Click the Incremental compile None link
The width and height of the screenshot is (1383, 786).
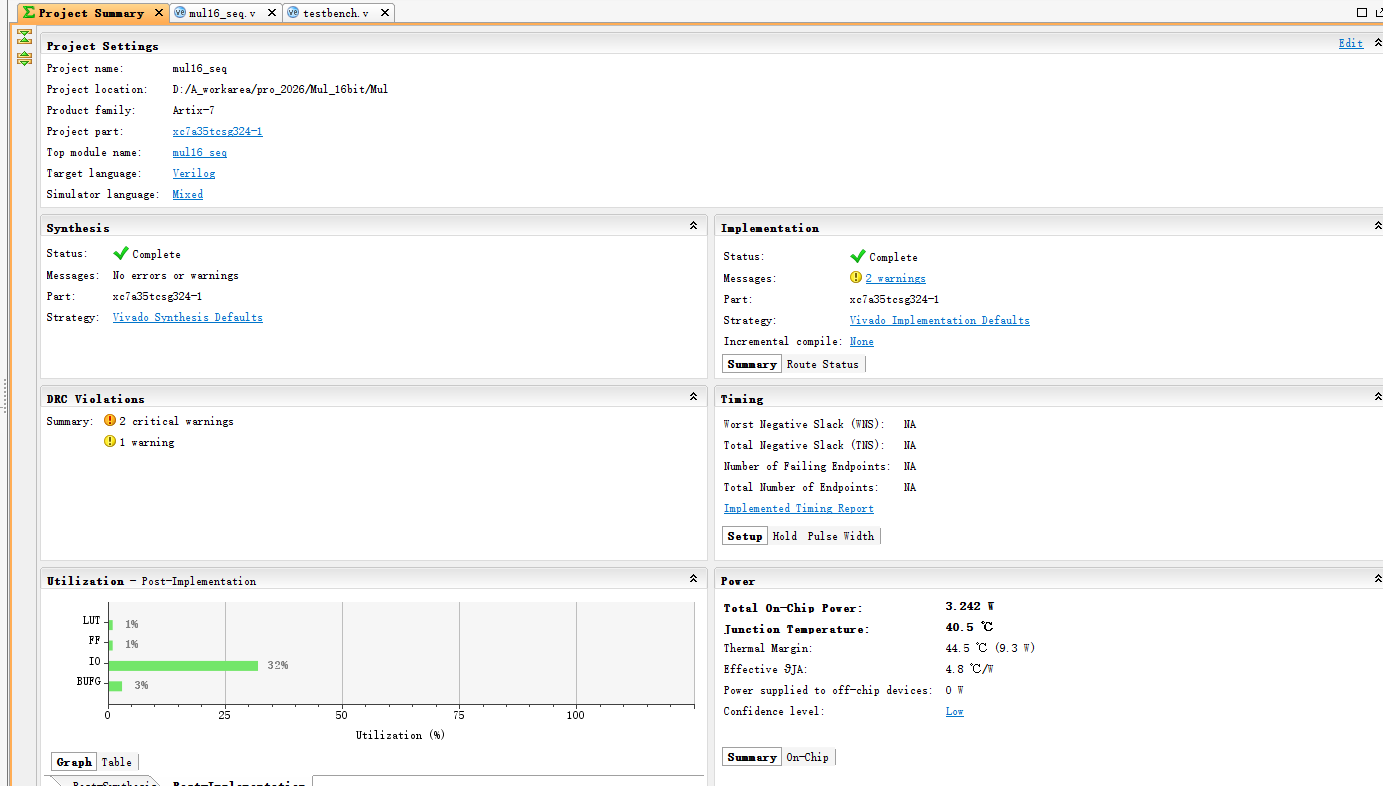click(x=862, y=341)
